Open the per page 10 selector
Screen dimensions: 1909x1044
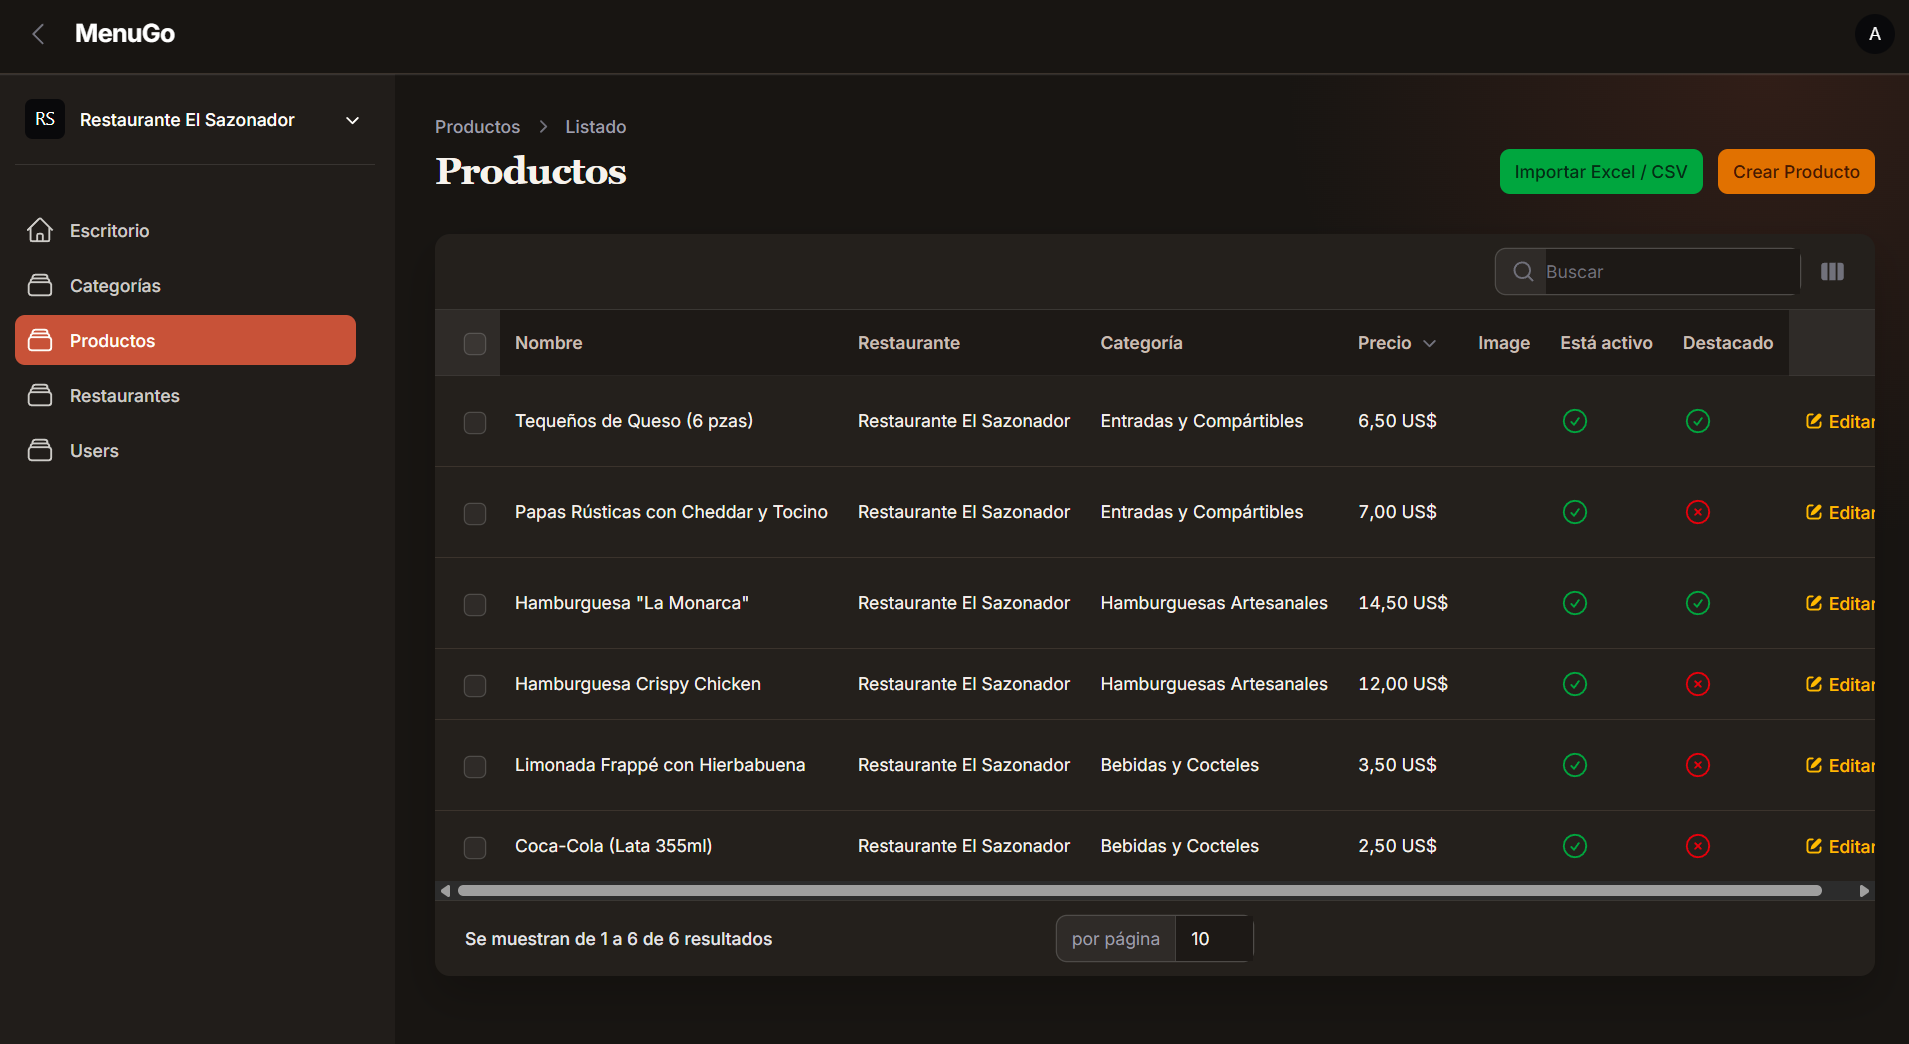(1213, 939)
